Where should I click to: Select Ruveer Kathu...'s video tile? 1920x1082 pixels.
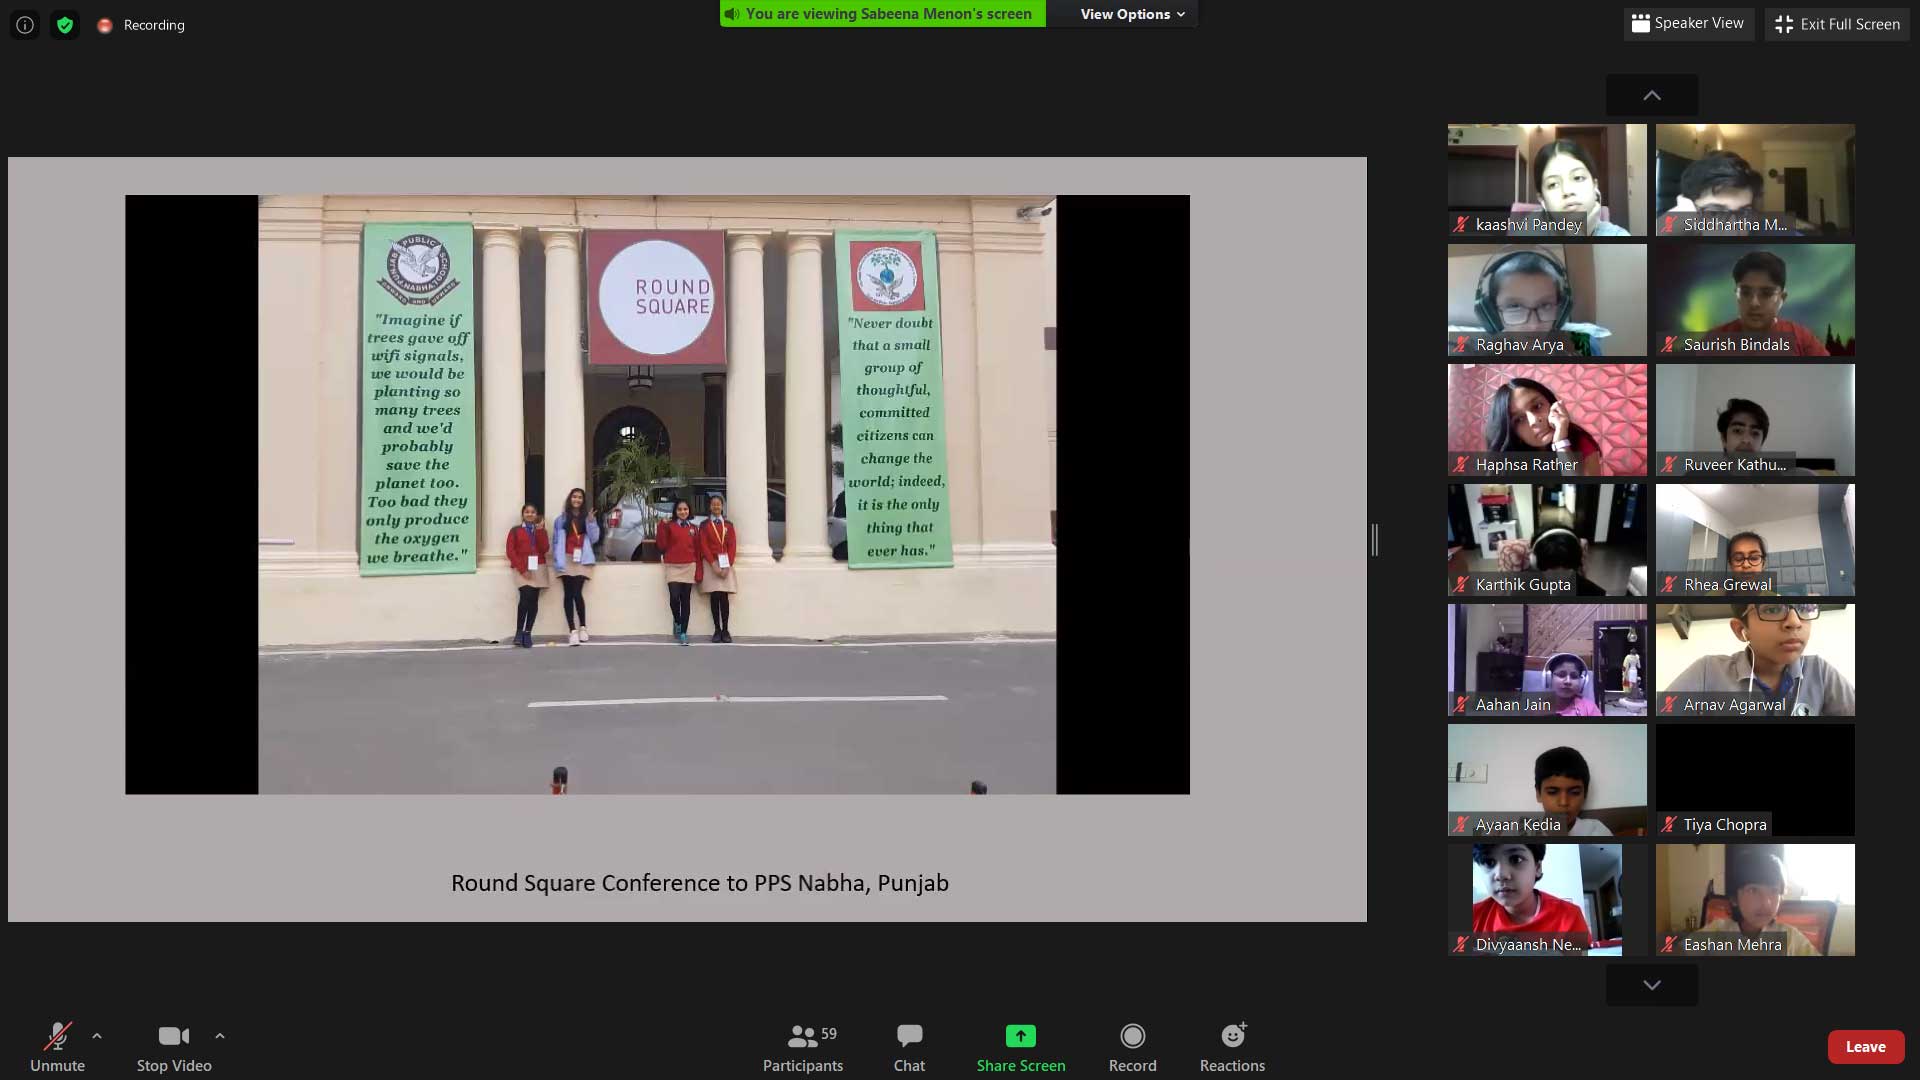(1755, 420)
